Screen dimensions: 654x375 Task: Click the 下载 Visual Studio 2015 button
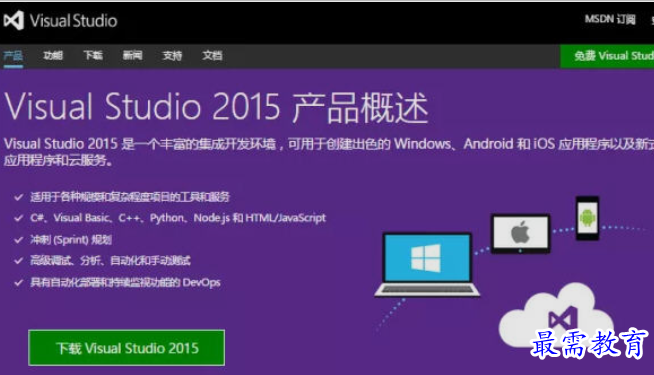126,348
